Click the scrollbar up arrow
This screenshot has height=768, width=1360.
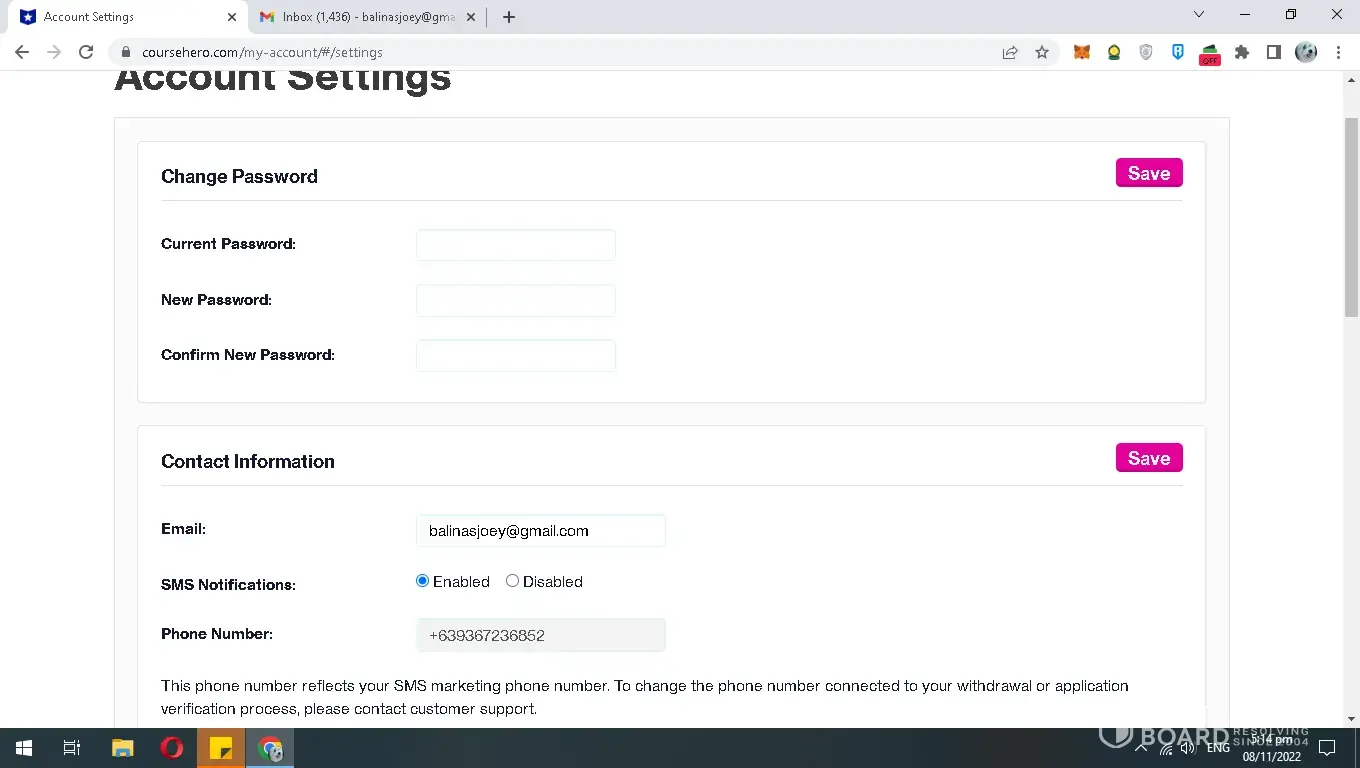click(1351, 80)
